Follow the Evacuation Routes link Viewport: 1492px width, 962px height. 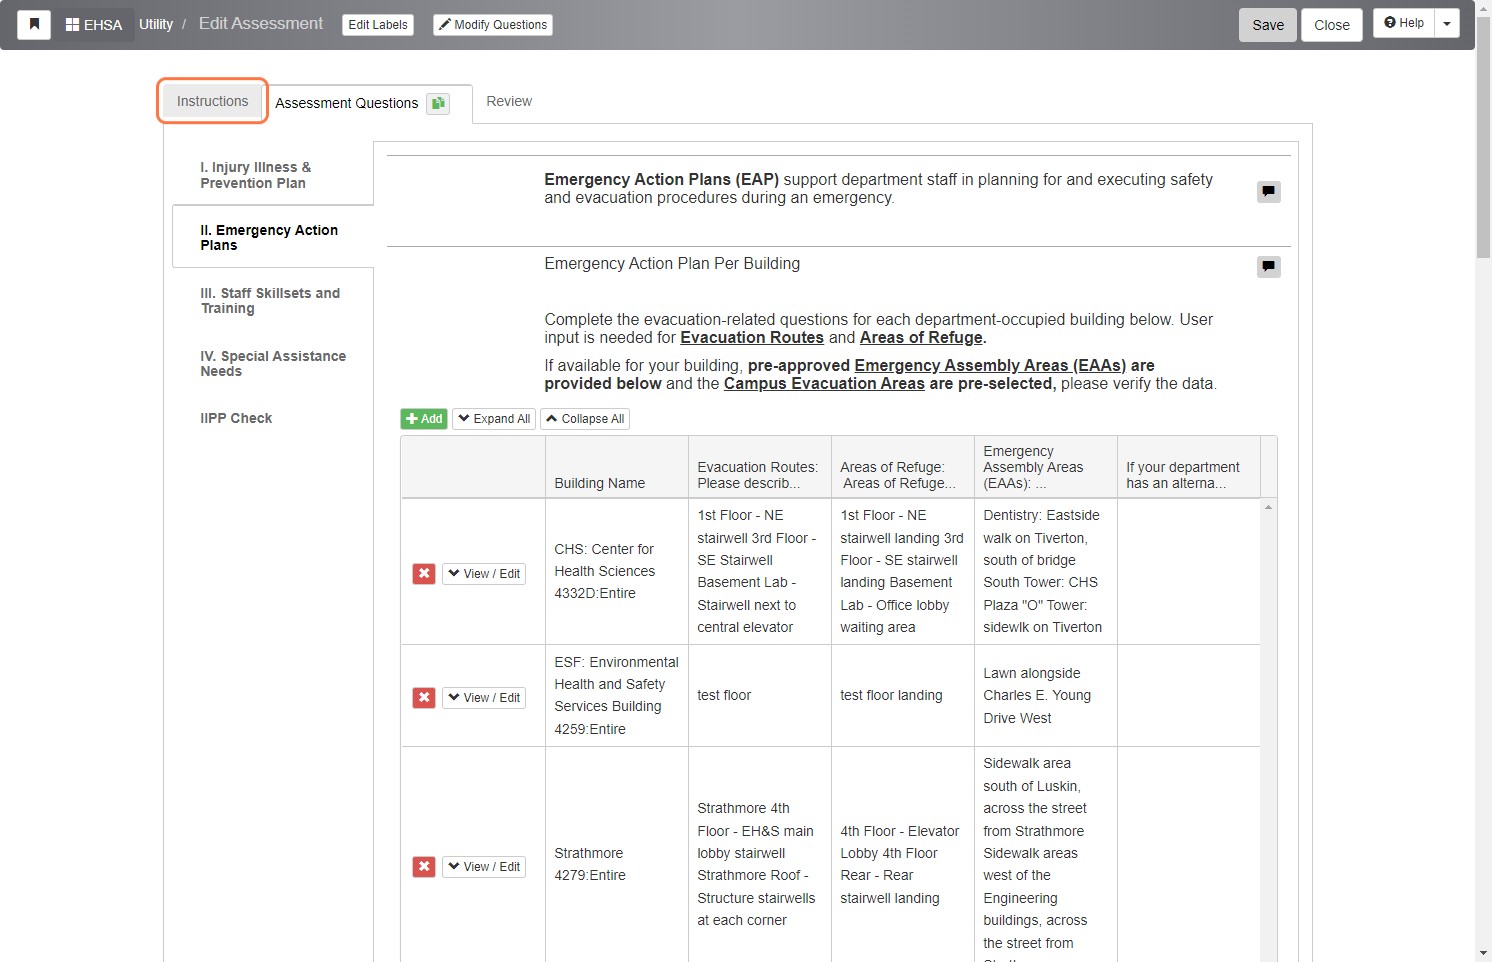tap(752, 338)
